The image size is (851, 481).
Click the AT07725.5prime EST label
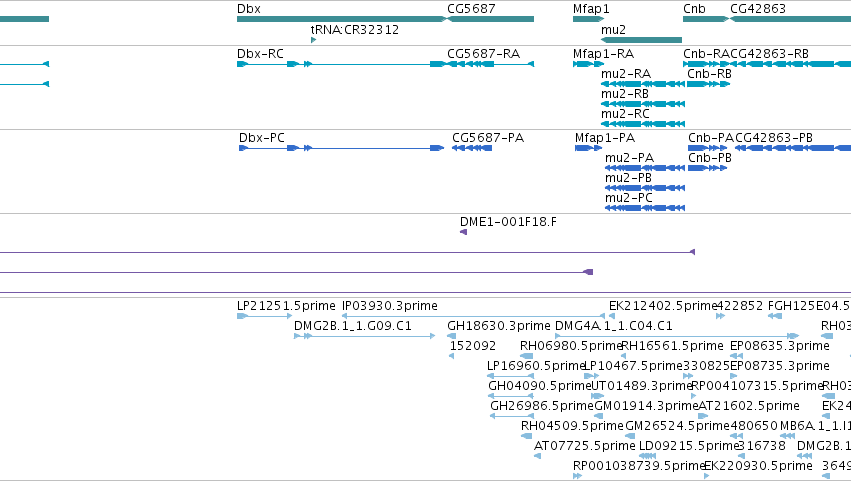point(585,447)
